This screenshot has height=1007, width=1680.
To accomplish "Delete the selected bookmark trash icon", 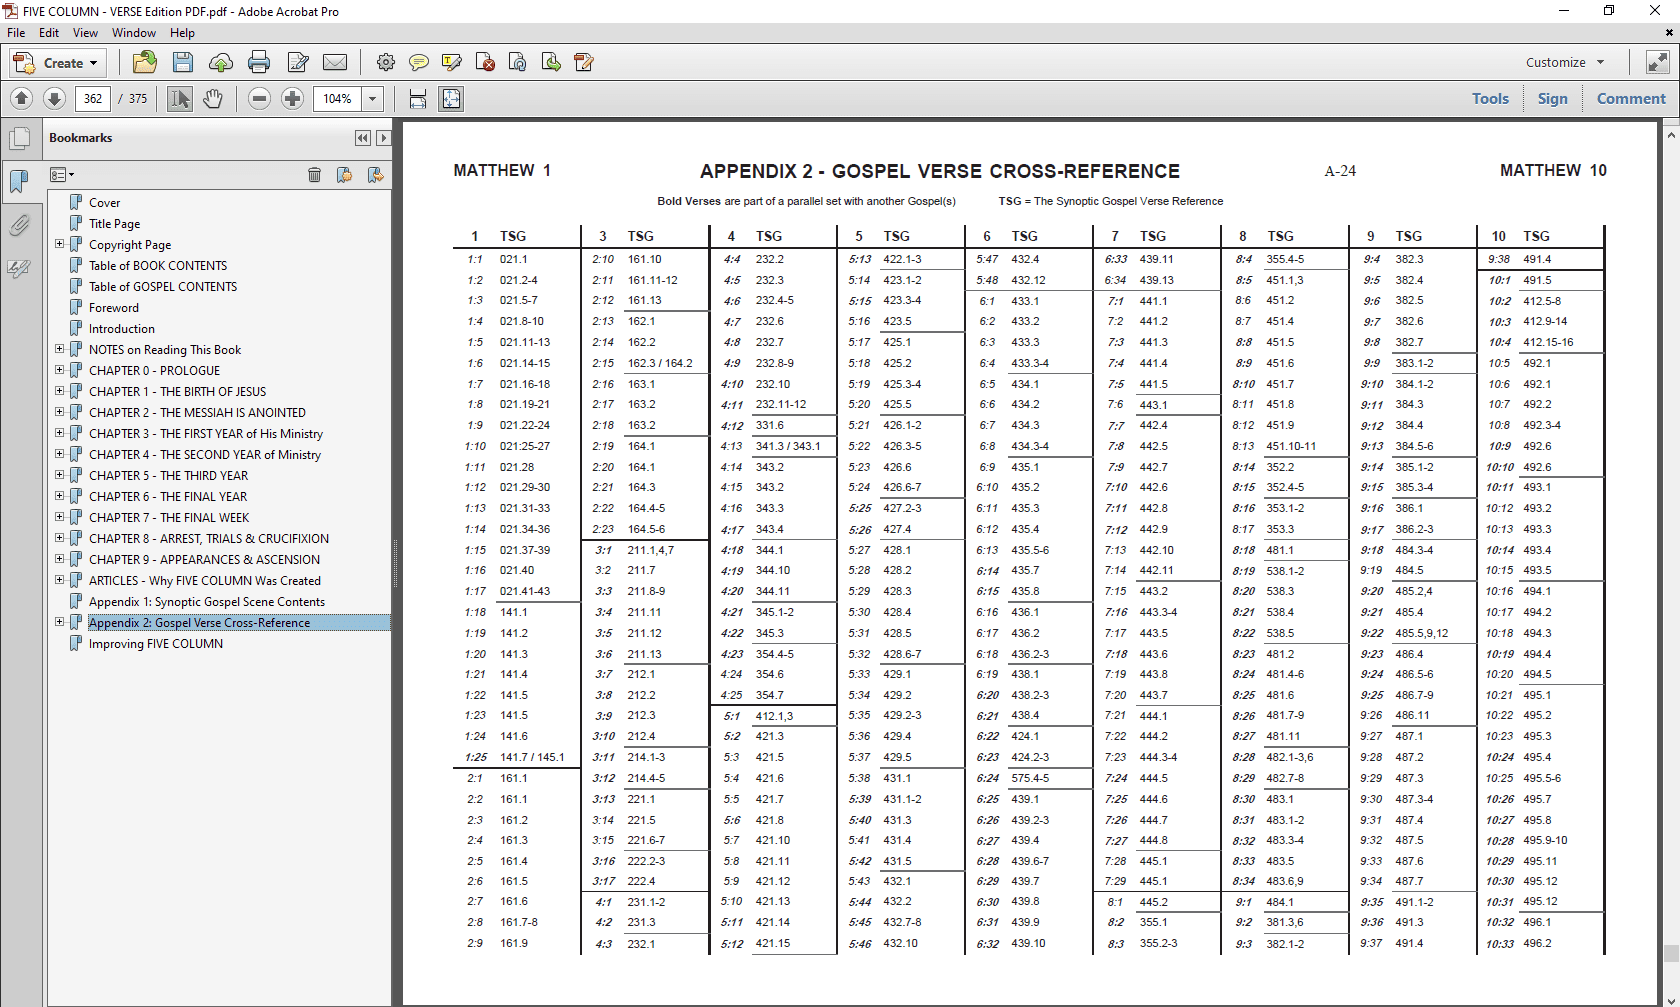I will pos(314,175).
